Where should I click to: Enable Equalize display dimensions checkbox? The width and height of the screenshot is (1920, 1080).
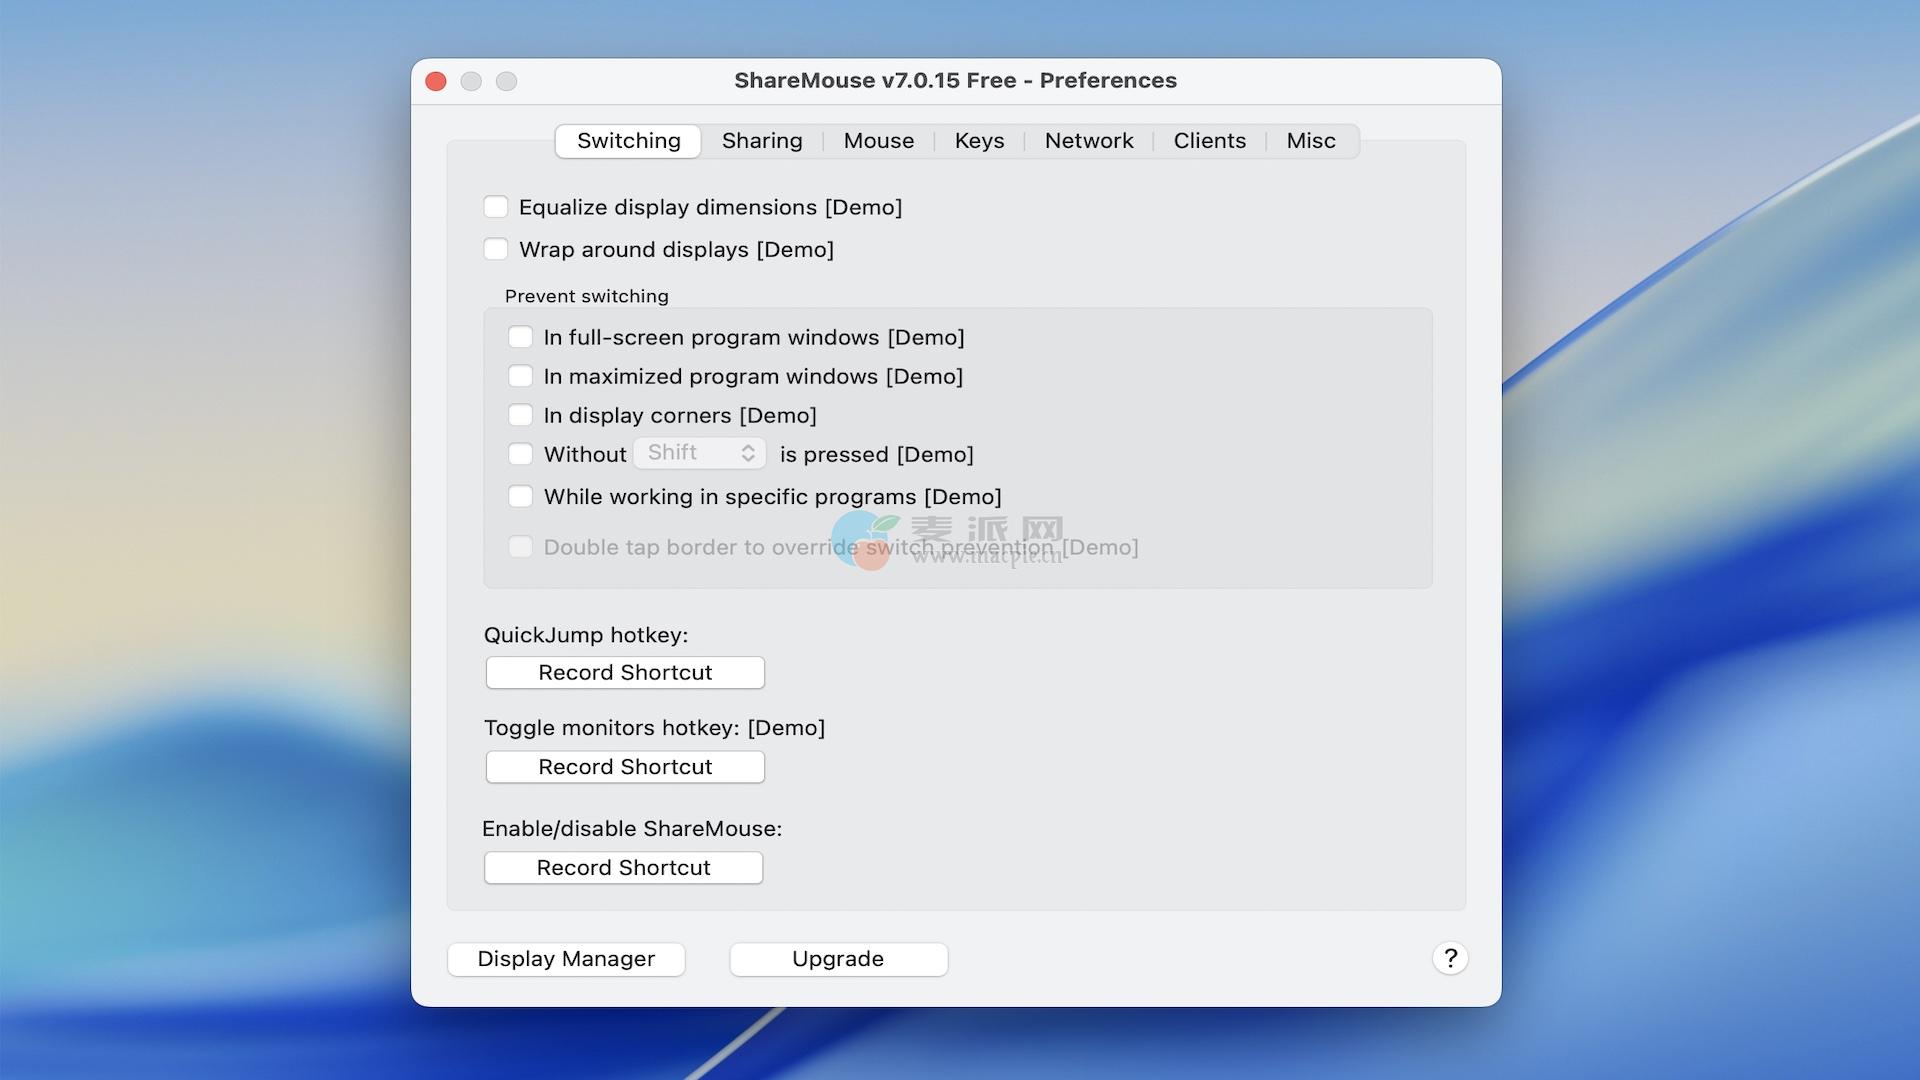(x=496, y=207)
